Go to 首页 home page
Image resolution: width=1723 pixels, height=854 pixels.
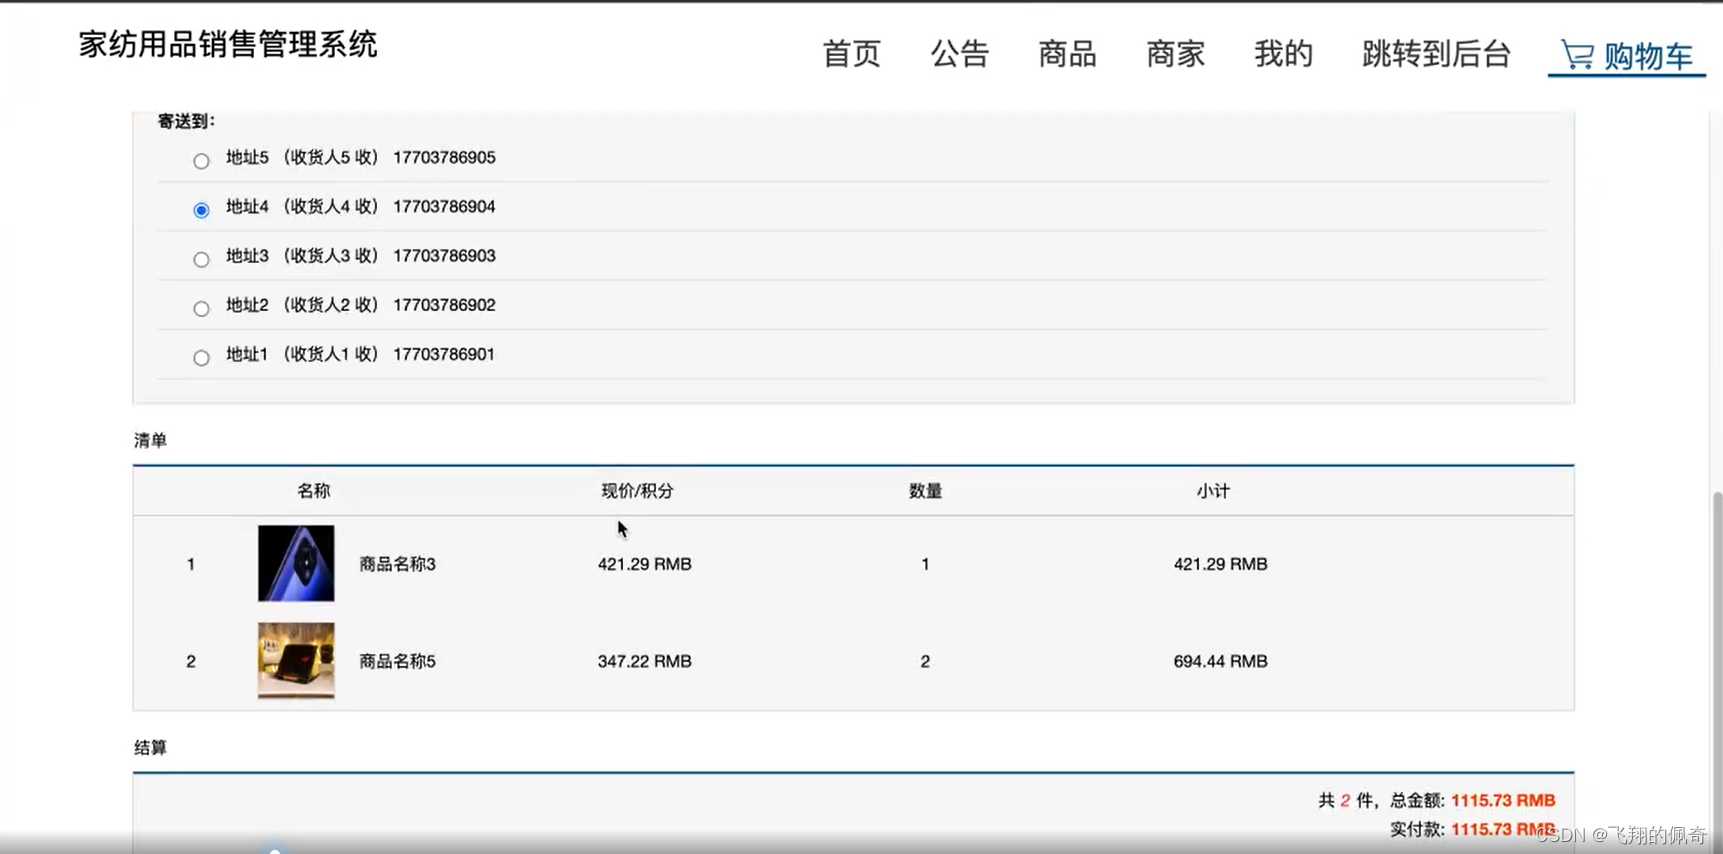(851, 54)
